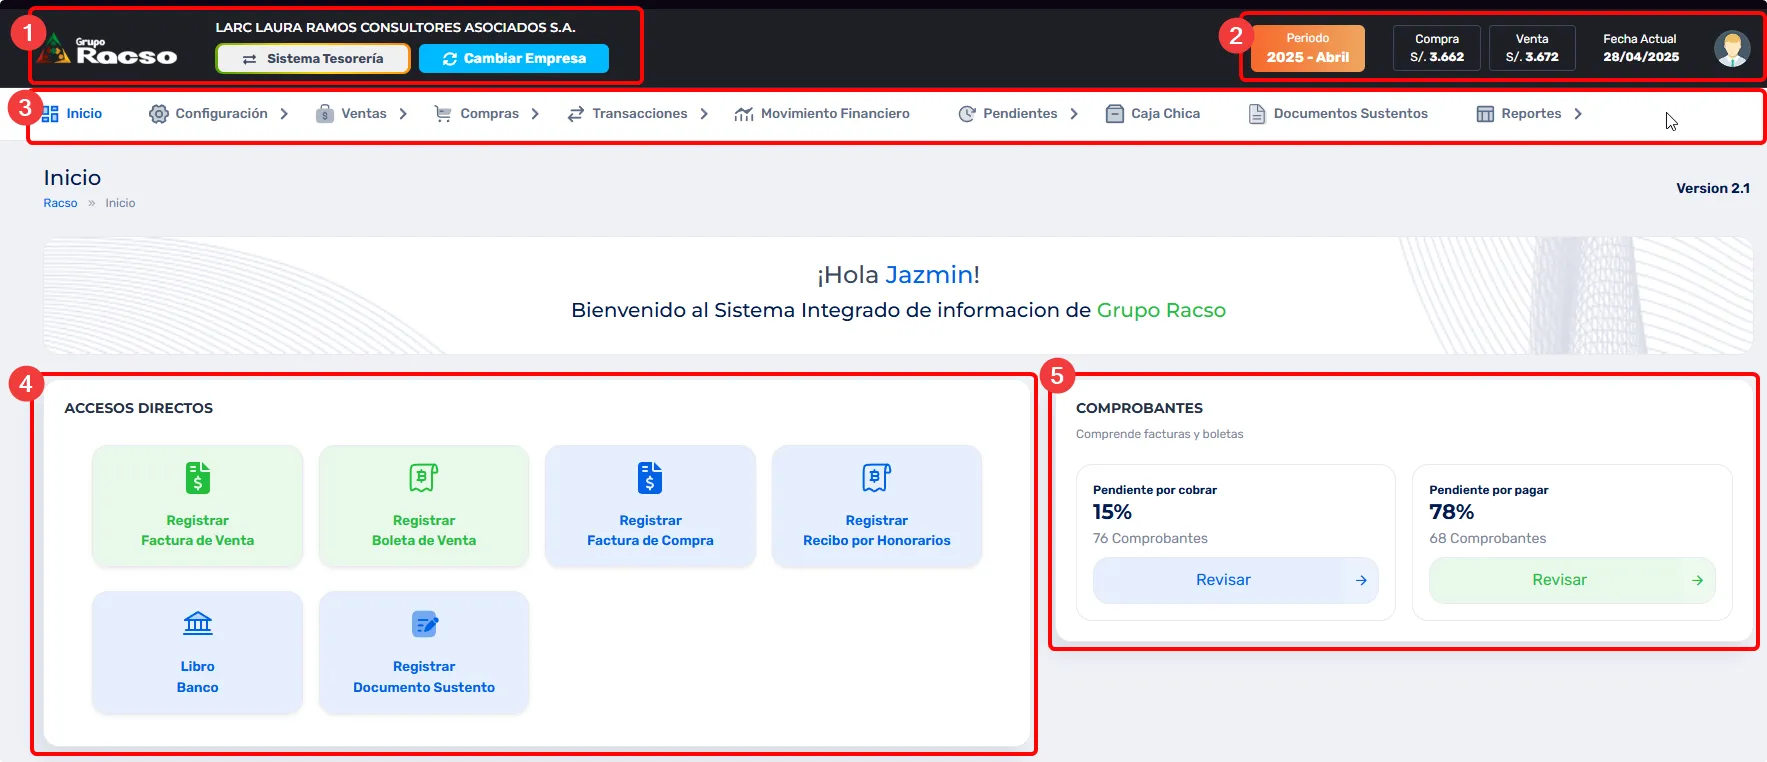The image size is (1767, 762).
Task: Click the Registrar Boleta de Venta icon
Action: (423, 478)
